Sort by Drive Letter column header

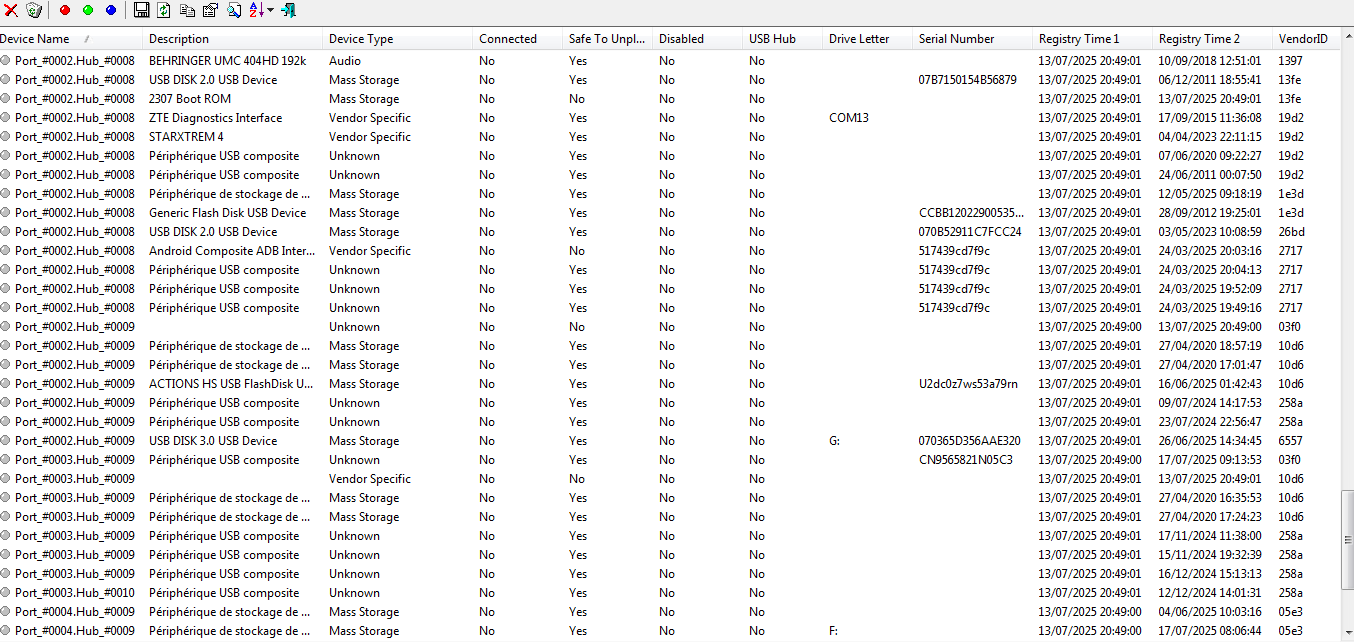(868, 39)
